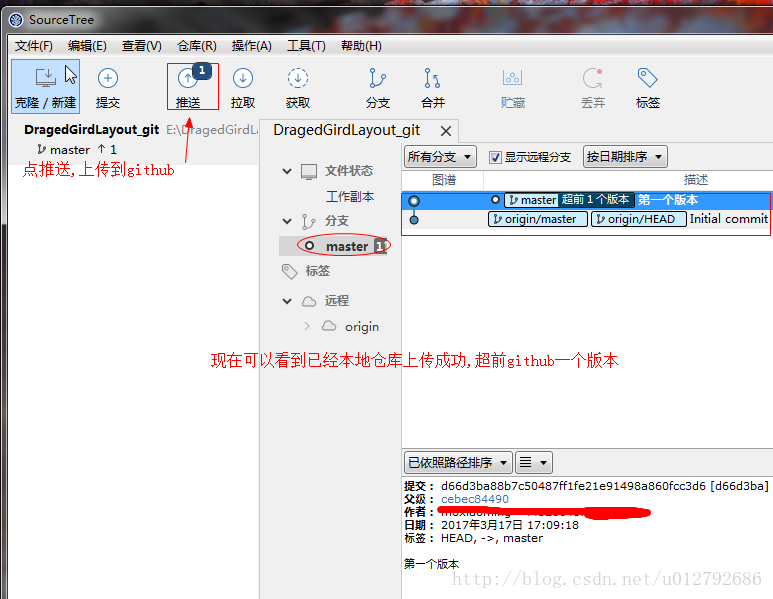
Task: Click the Graph (图谱) column header
Action: (443, 180)
